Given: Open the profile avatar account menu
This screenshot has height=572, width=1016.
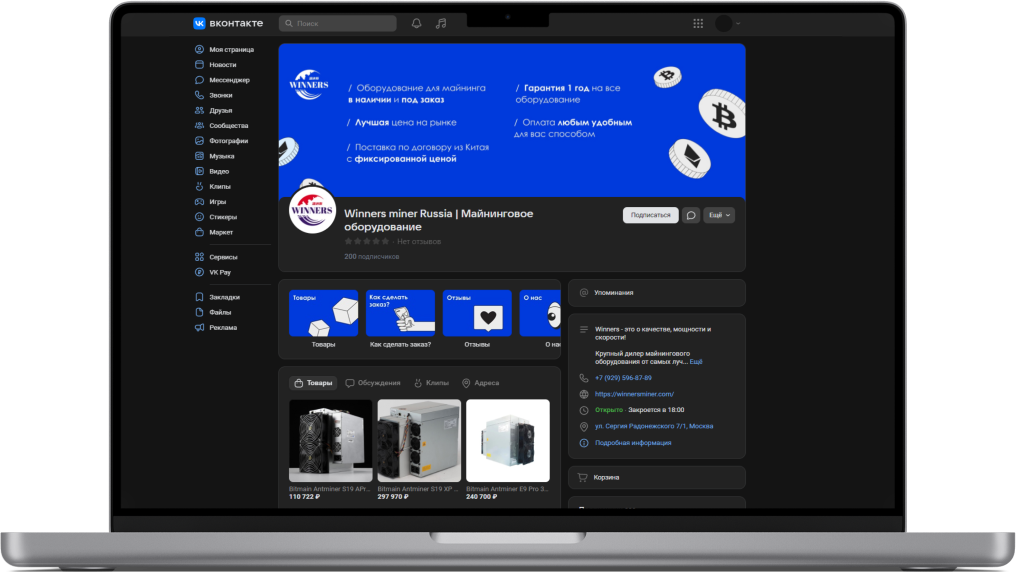Looking at the screenshot, I should (728, 23).
